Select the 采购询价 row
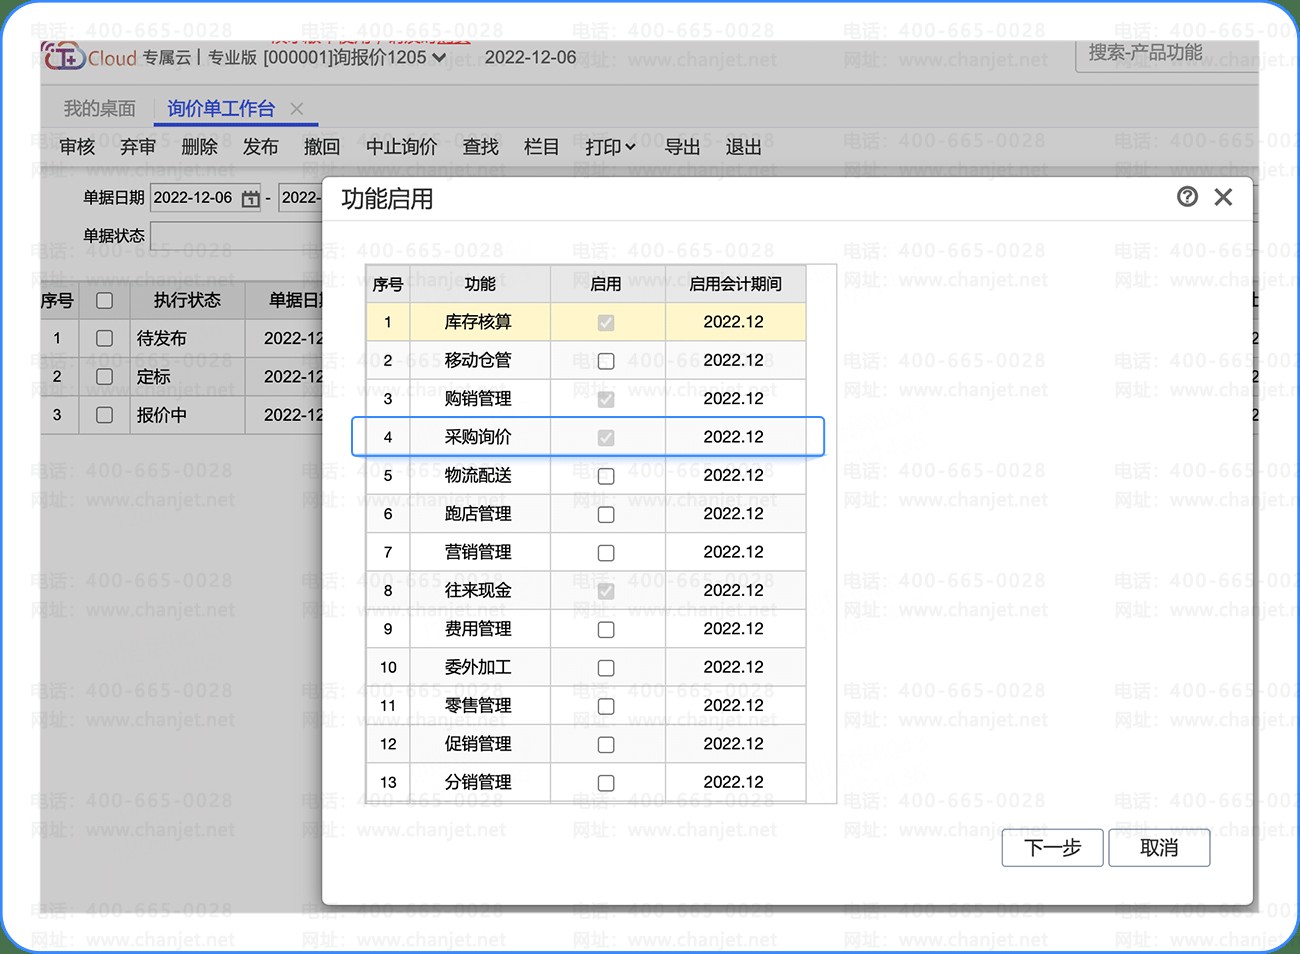 [x=478, y=437]
